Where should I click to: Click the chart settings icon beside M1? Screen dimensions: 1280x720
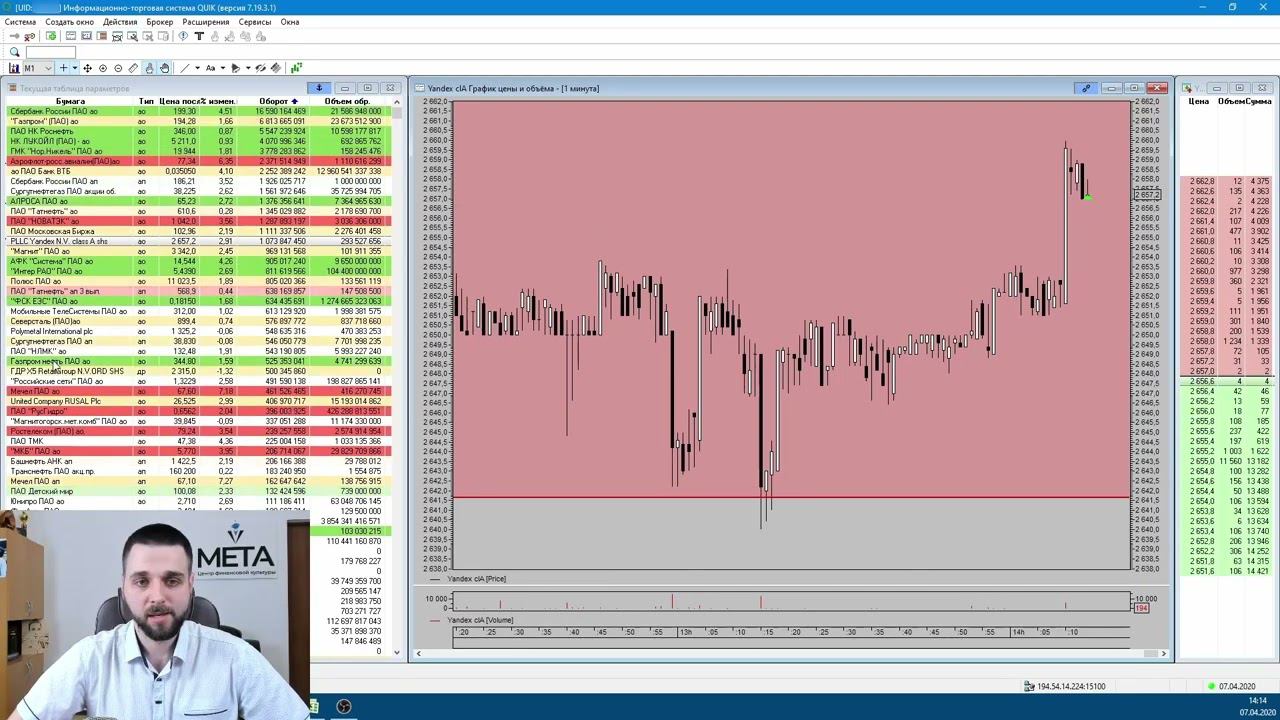click(14, 68)
